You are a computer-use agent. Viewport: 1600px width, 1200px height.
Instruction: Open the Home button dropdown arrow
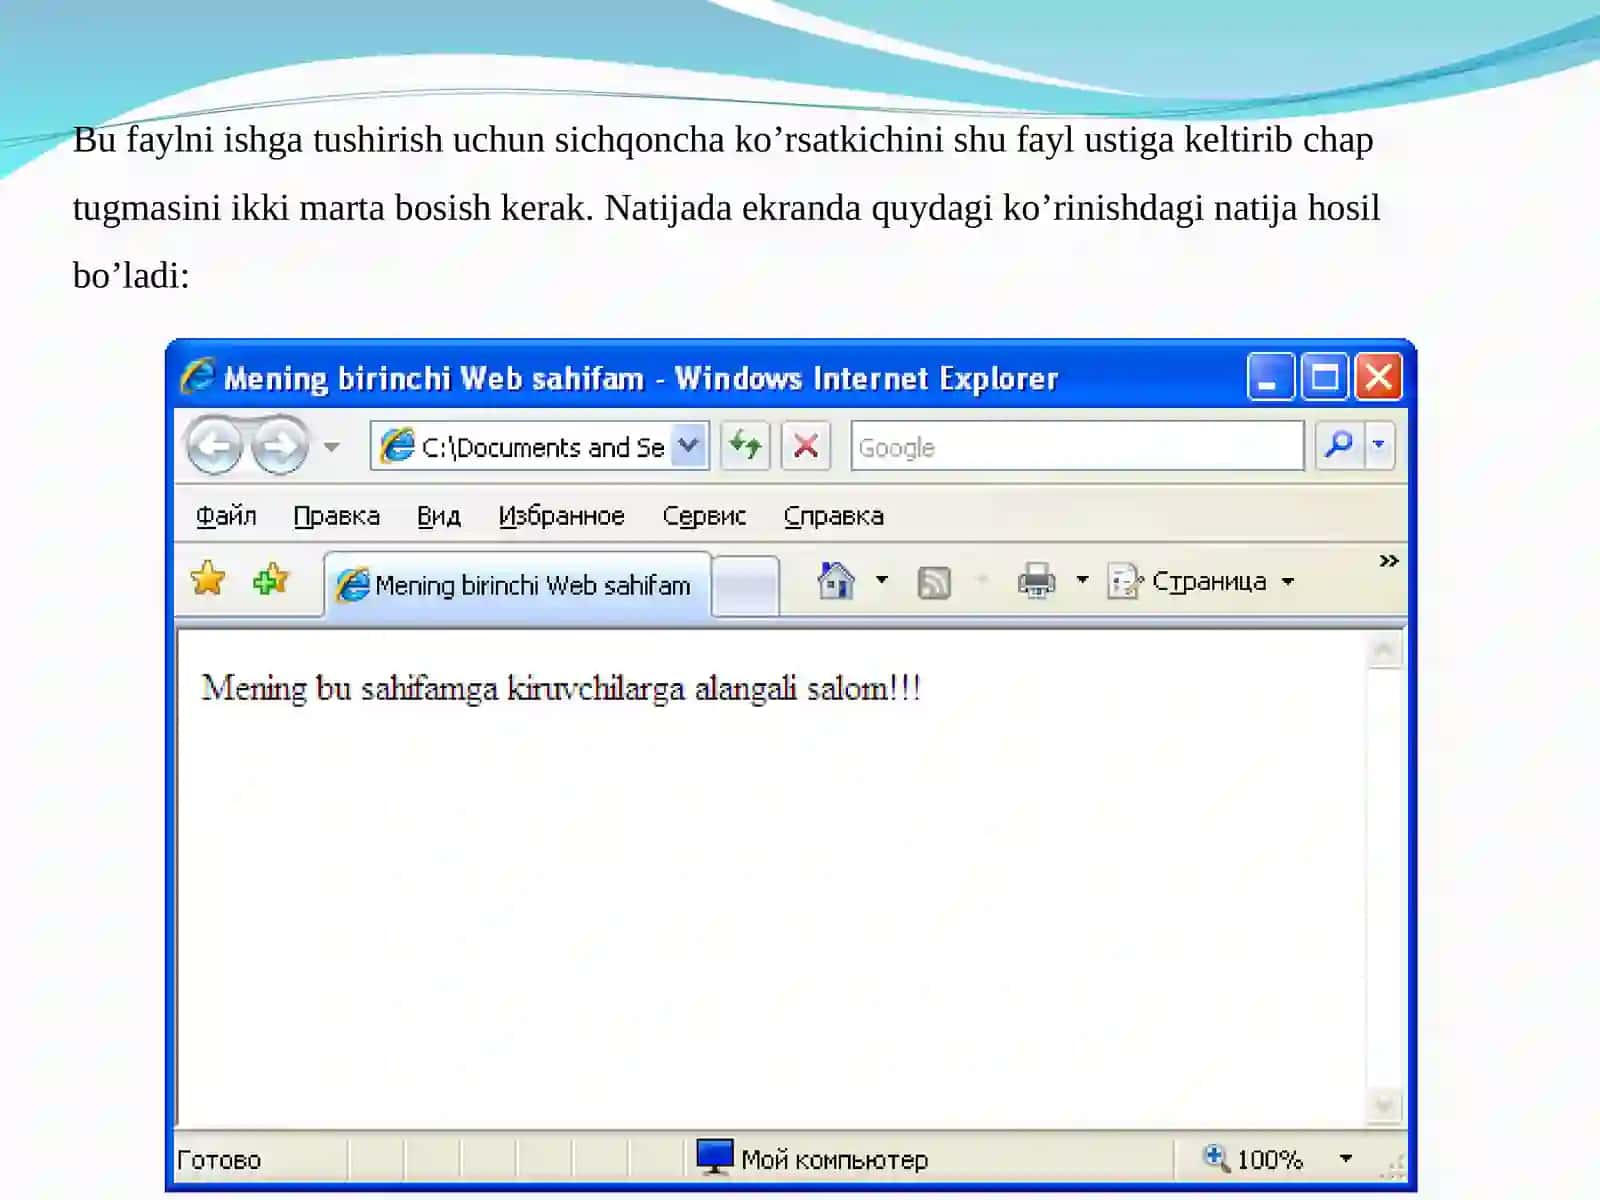(x=882, y=580)
